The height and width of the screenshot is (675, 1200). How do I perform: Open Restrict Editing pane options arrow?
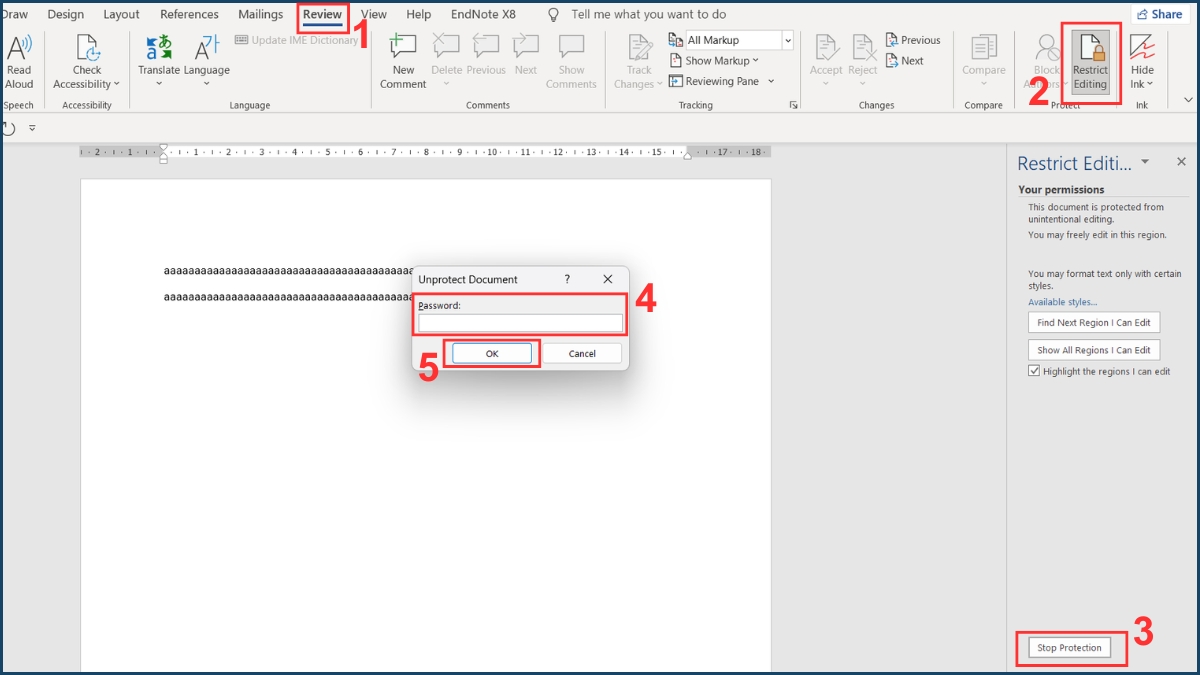[x=1145, y=162]
